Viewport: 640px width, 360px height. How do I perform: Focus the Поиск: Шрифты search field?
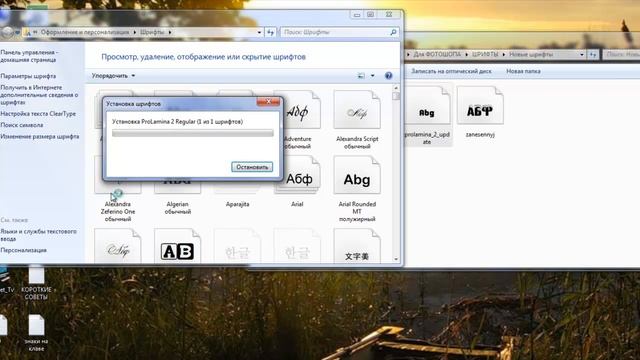pos(335,32)
